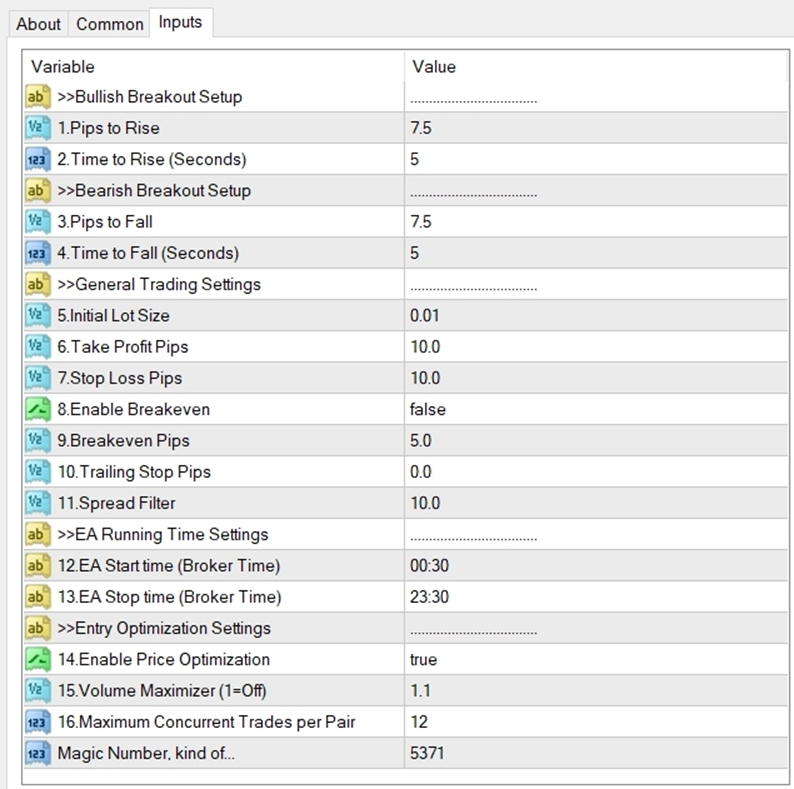Click the integer icon for Time to Rise (Seconds)
This screenshot has height=789, width=794.
pos(37,159)
